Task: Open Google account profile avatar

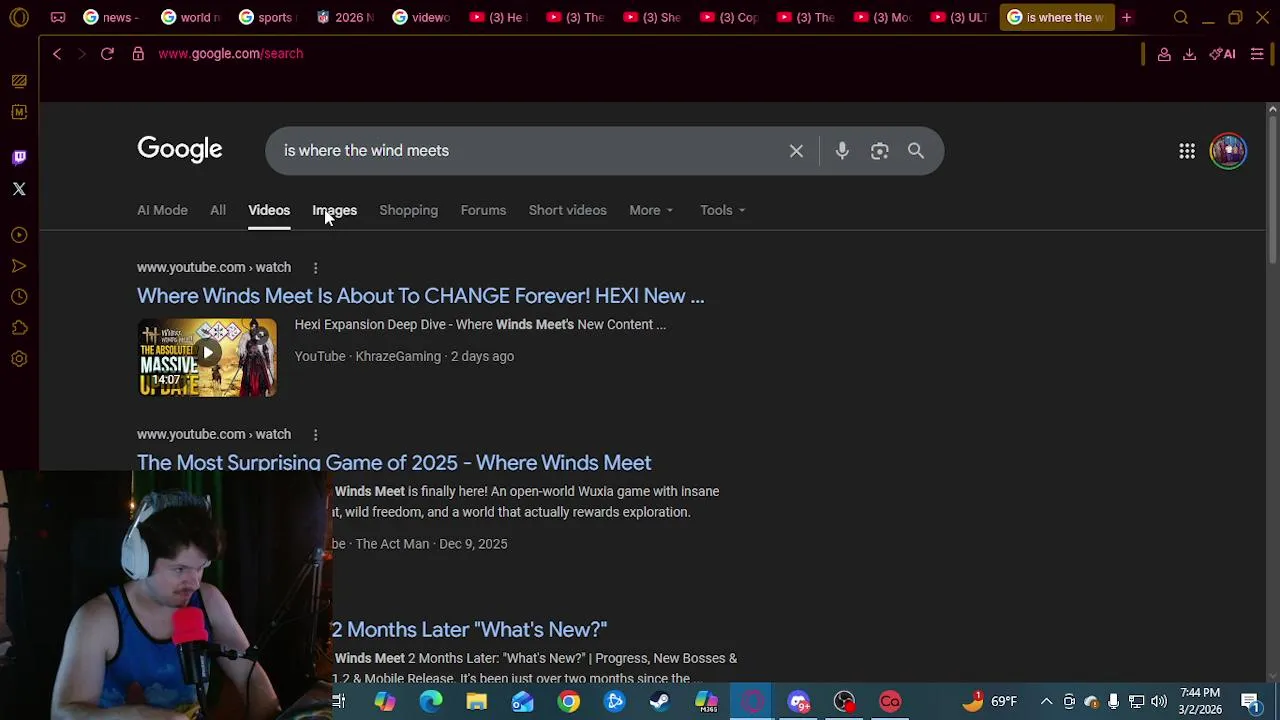Action: [x=1228, y=151]
